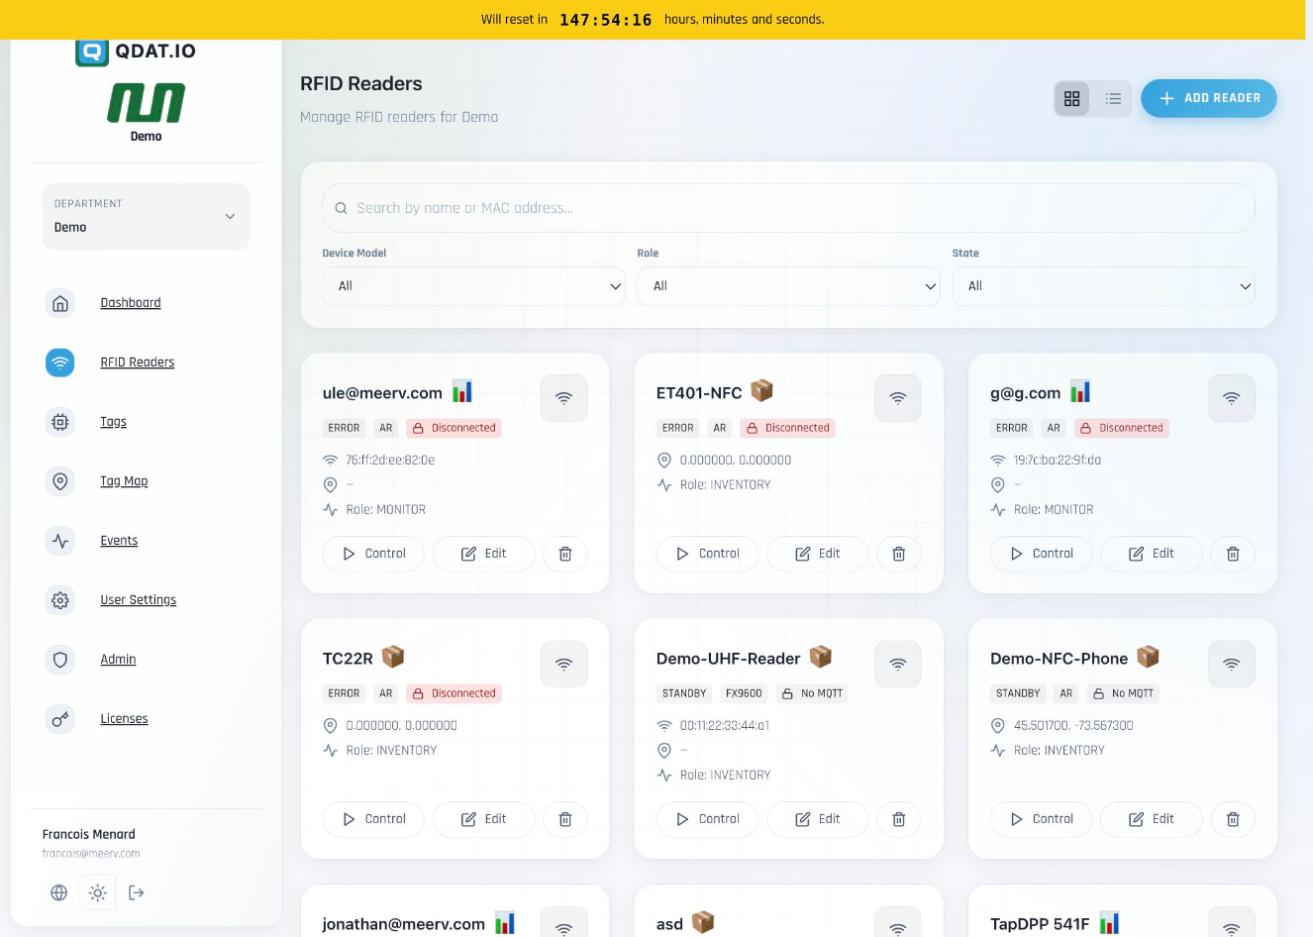Viewport: 1313px width, 937px height.
Task: Click wifi icon on ule@meerv.com card
Action: pyautogui.click(x=564, y=398)
